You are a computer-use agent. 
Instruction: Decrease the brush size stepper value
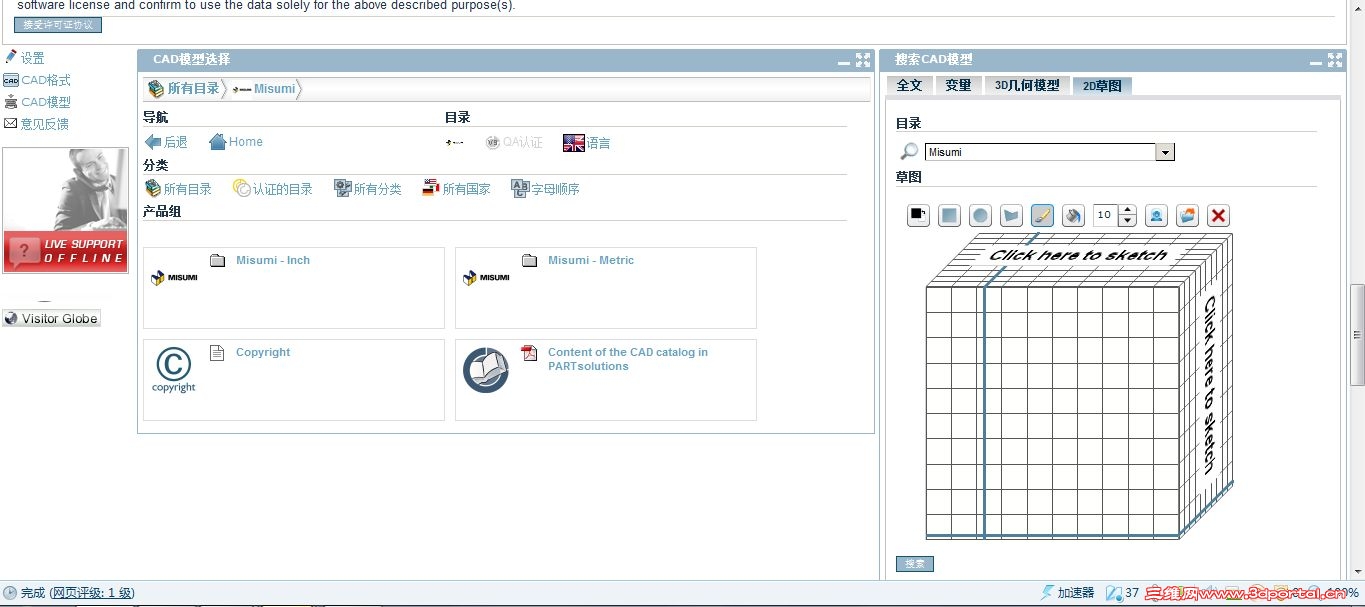tap(1128, 220)
